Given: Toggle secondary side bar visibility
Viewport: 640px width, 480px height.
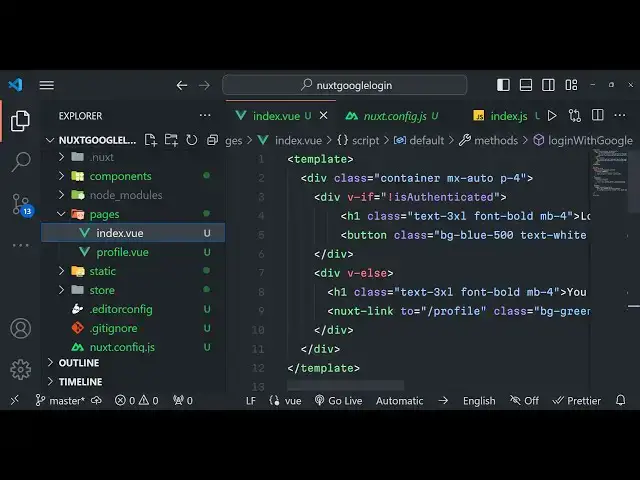Looking at the screenshot, I should [548, 85].
